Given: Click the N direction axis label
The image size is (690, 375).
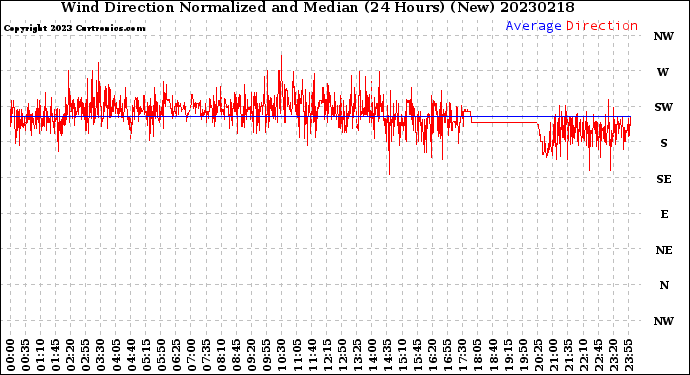Looking at the screenshot, I should [x=664, y=286].
